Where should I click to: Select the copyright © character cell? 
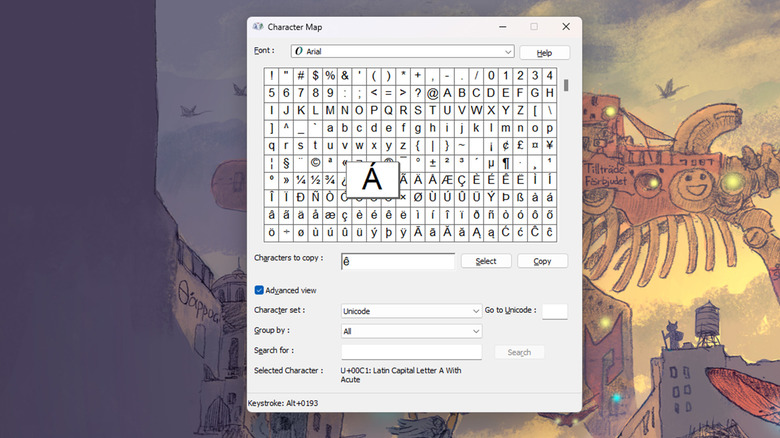pos(315,163)
